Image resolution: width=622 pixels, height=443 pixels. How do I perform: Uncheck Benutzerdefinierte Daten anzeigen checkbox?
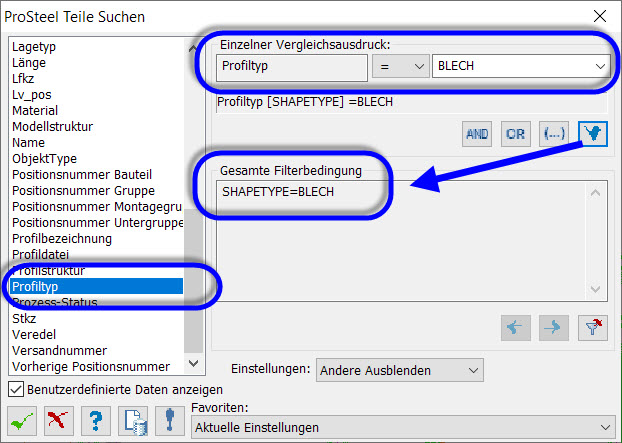tap(16, 389)
